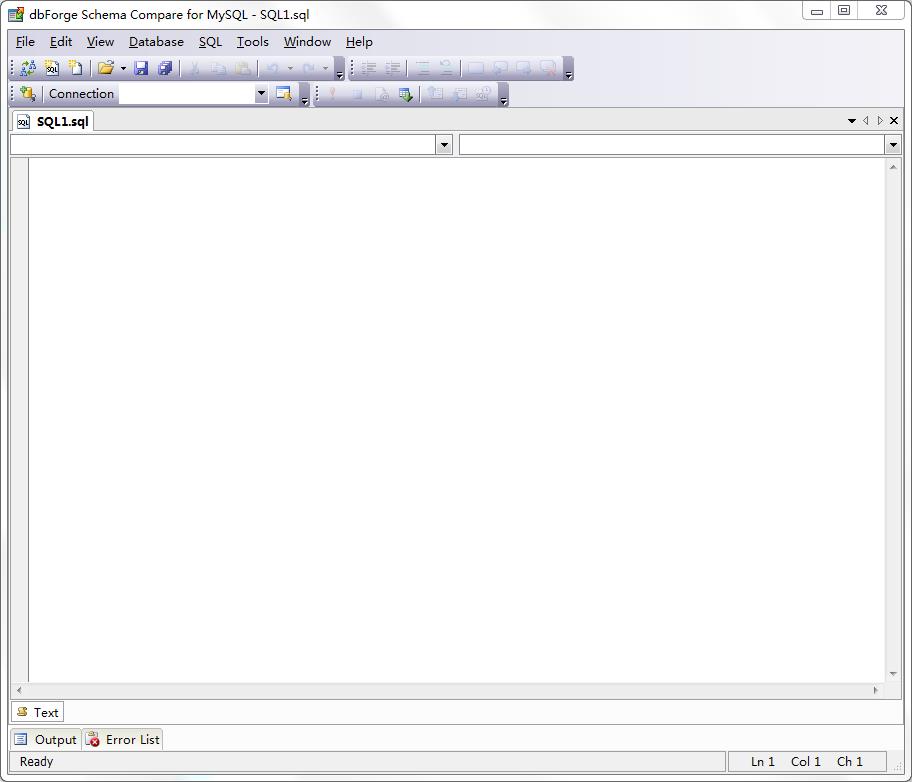Click the Paste clipboard icon
This screenshot has height=782, width=912.
pyautogui.click(x=243, y=68)
